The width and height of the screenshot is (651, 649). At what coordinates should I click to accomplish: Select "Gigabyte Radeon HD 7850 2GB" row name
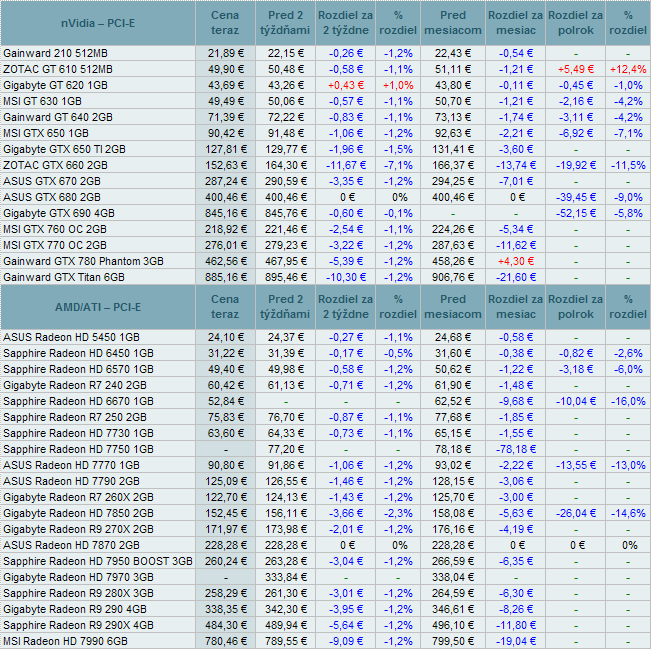coord(78,513)
